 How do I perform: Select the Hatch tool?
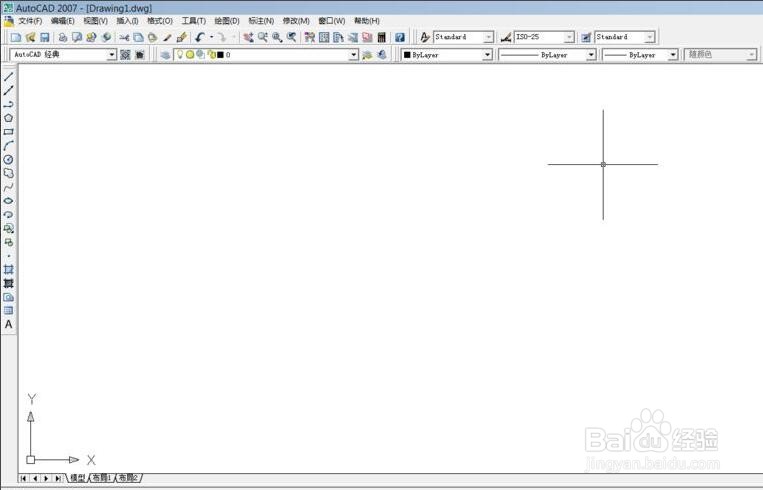8,270
